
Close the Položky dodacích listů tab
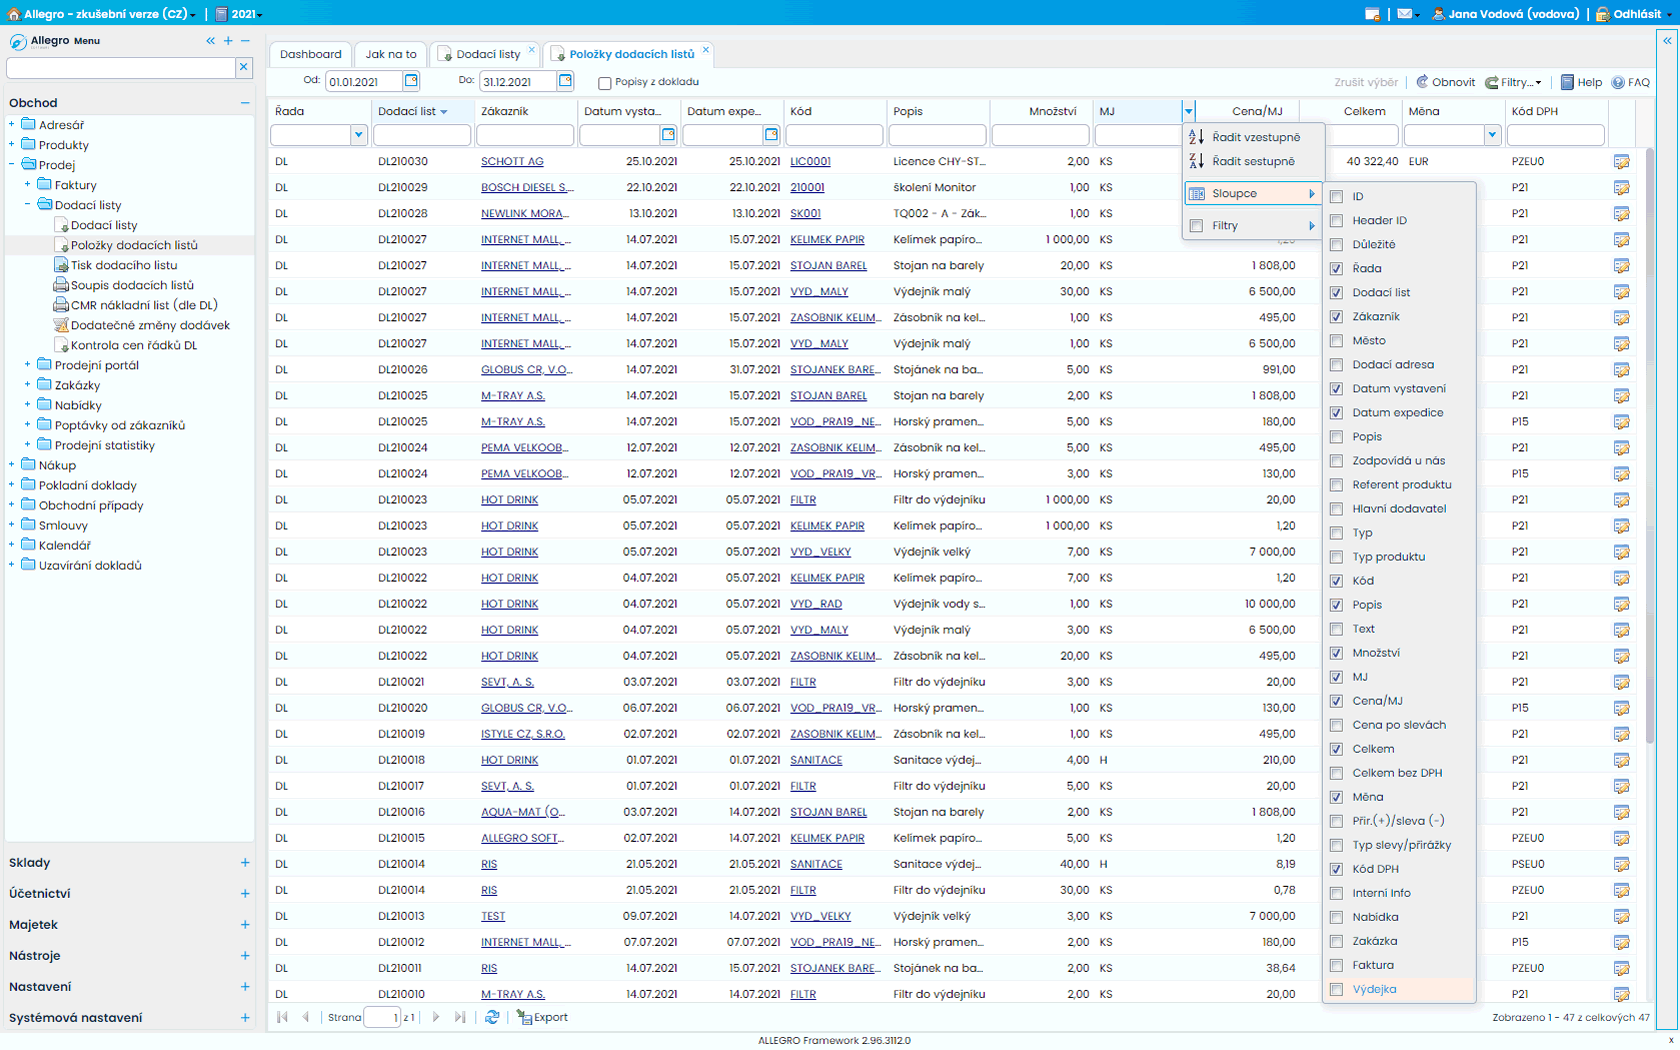coord(705,49)
